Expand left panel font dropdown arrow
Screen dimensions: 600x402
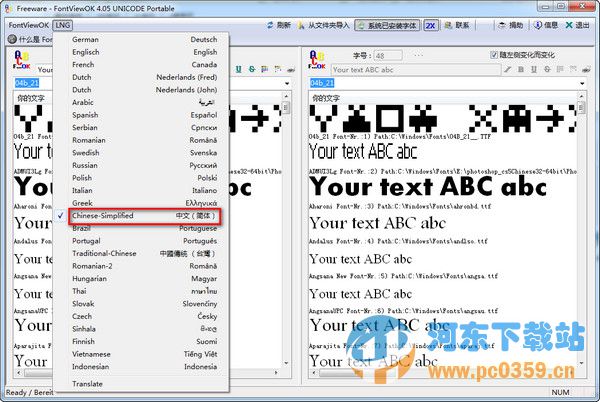[287, 83]
